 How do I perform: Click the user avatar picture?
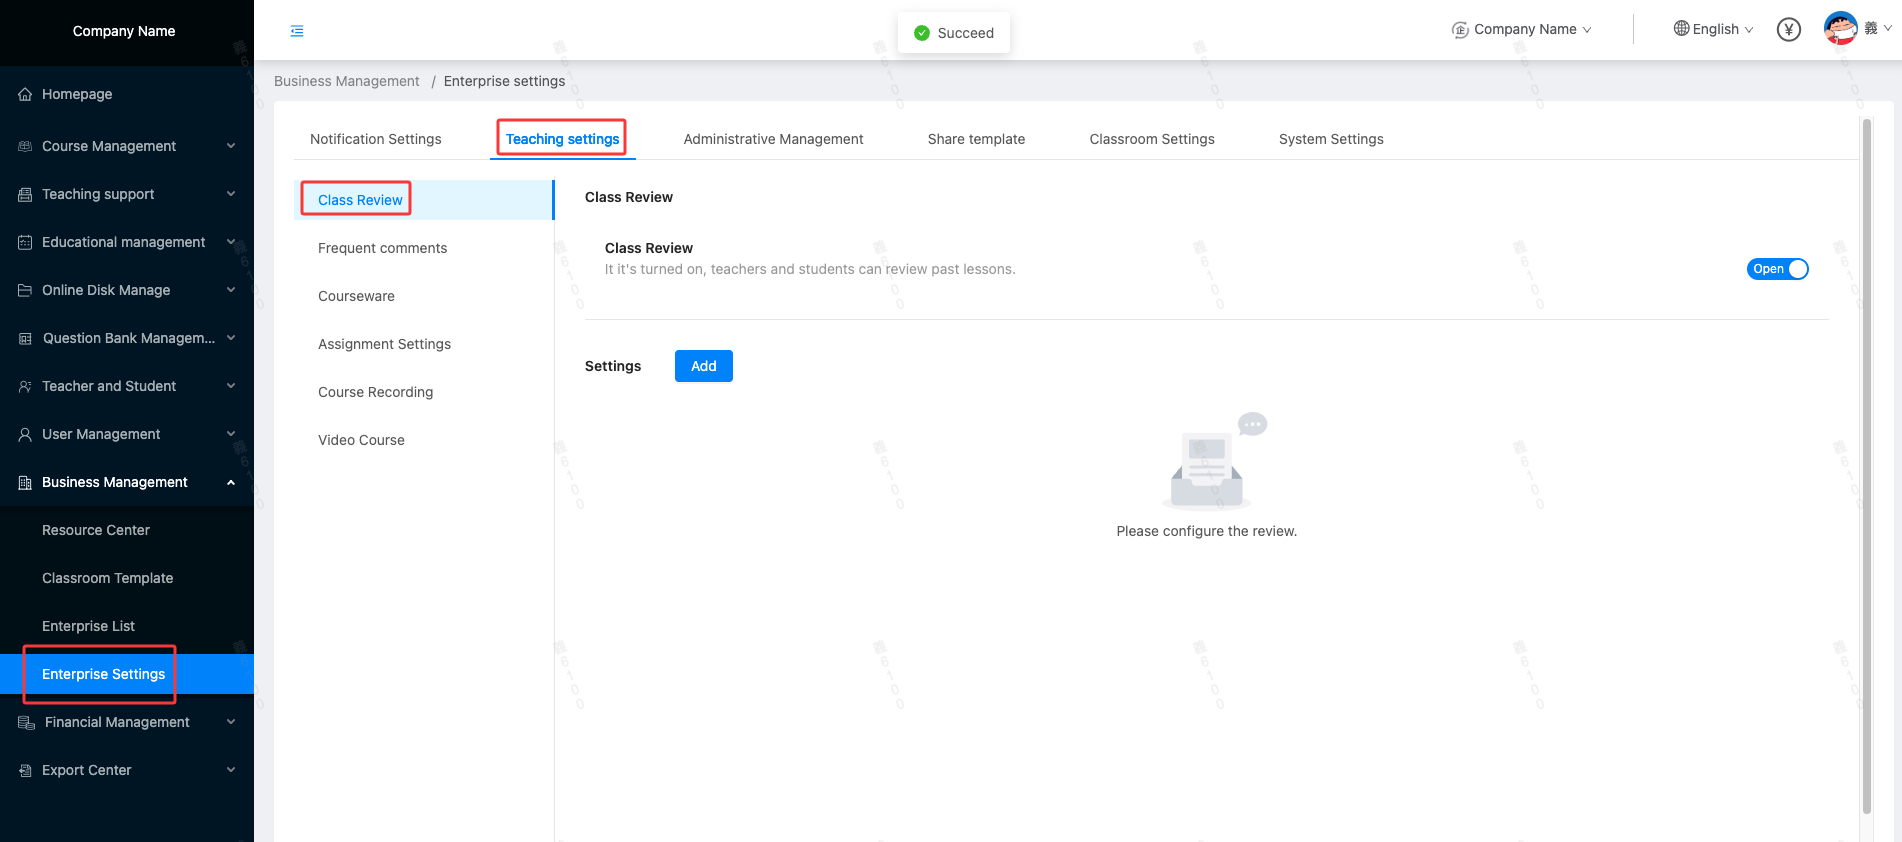[x=1840, y=29]
